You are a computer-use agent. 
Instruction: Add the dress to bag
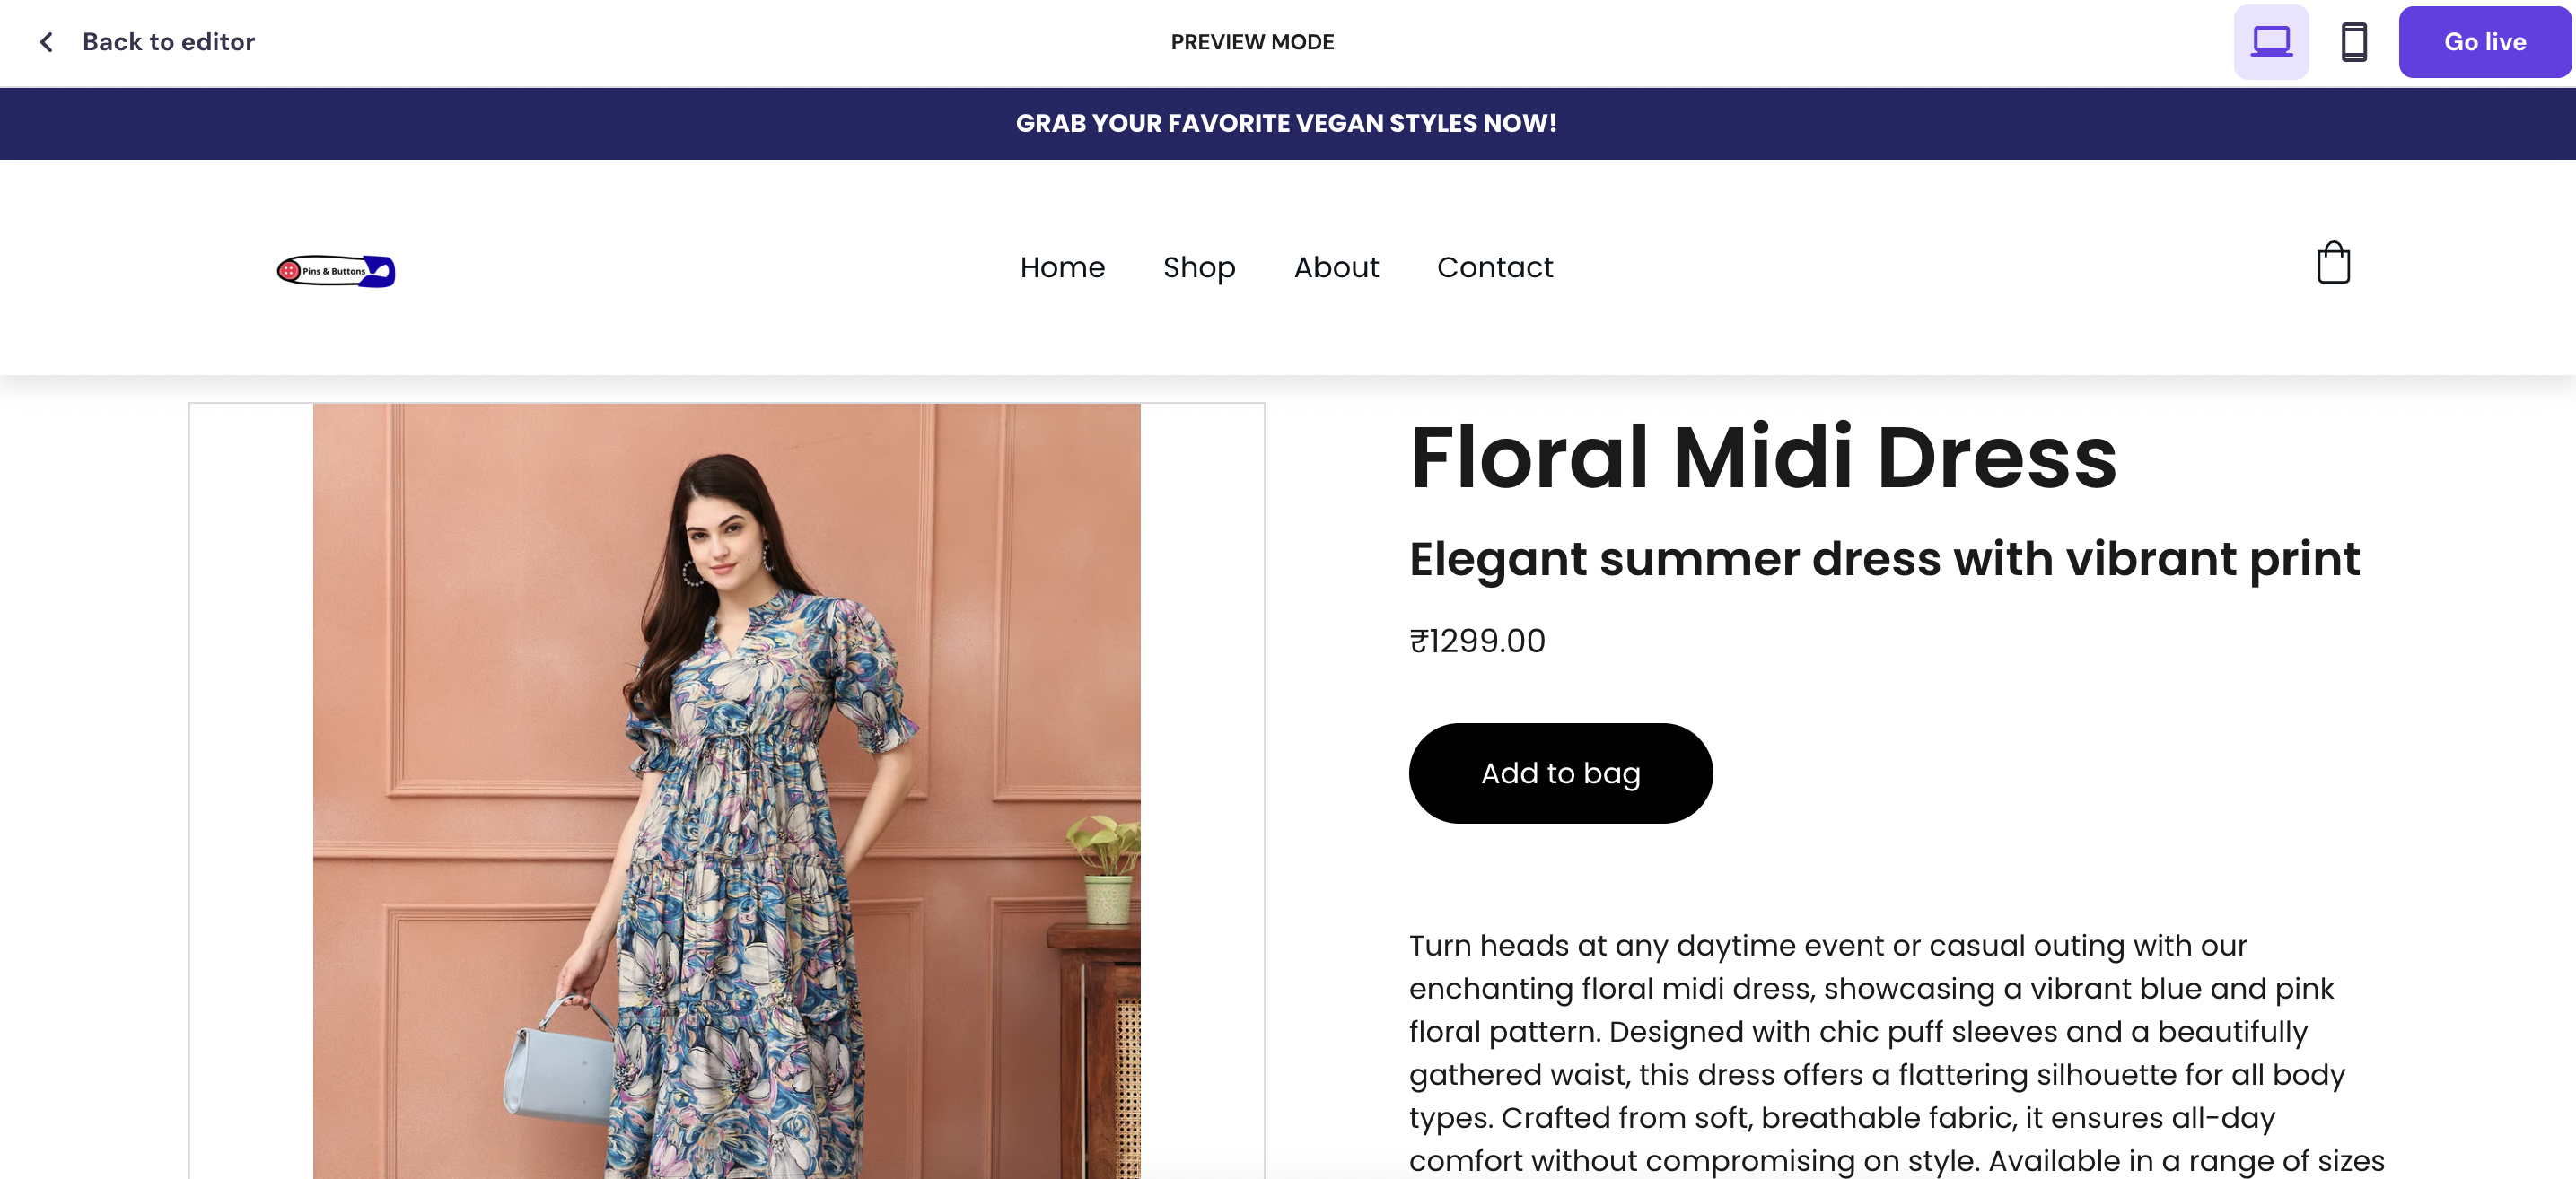coord(1560,773)
